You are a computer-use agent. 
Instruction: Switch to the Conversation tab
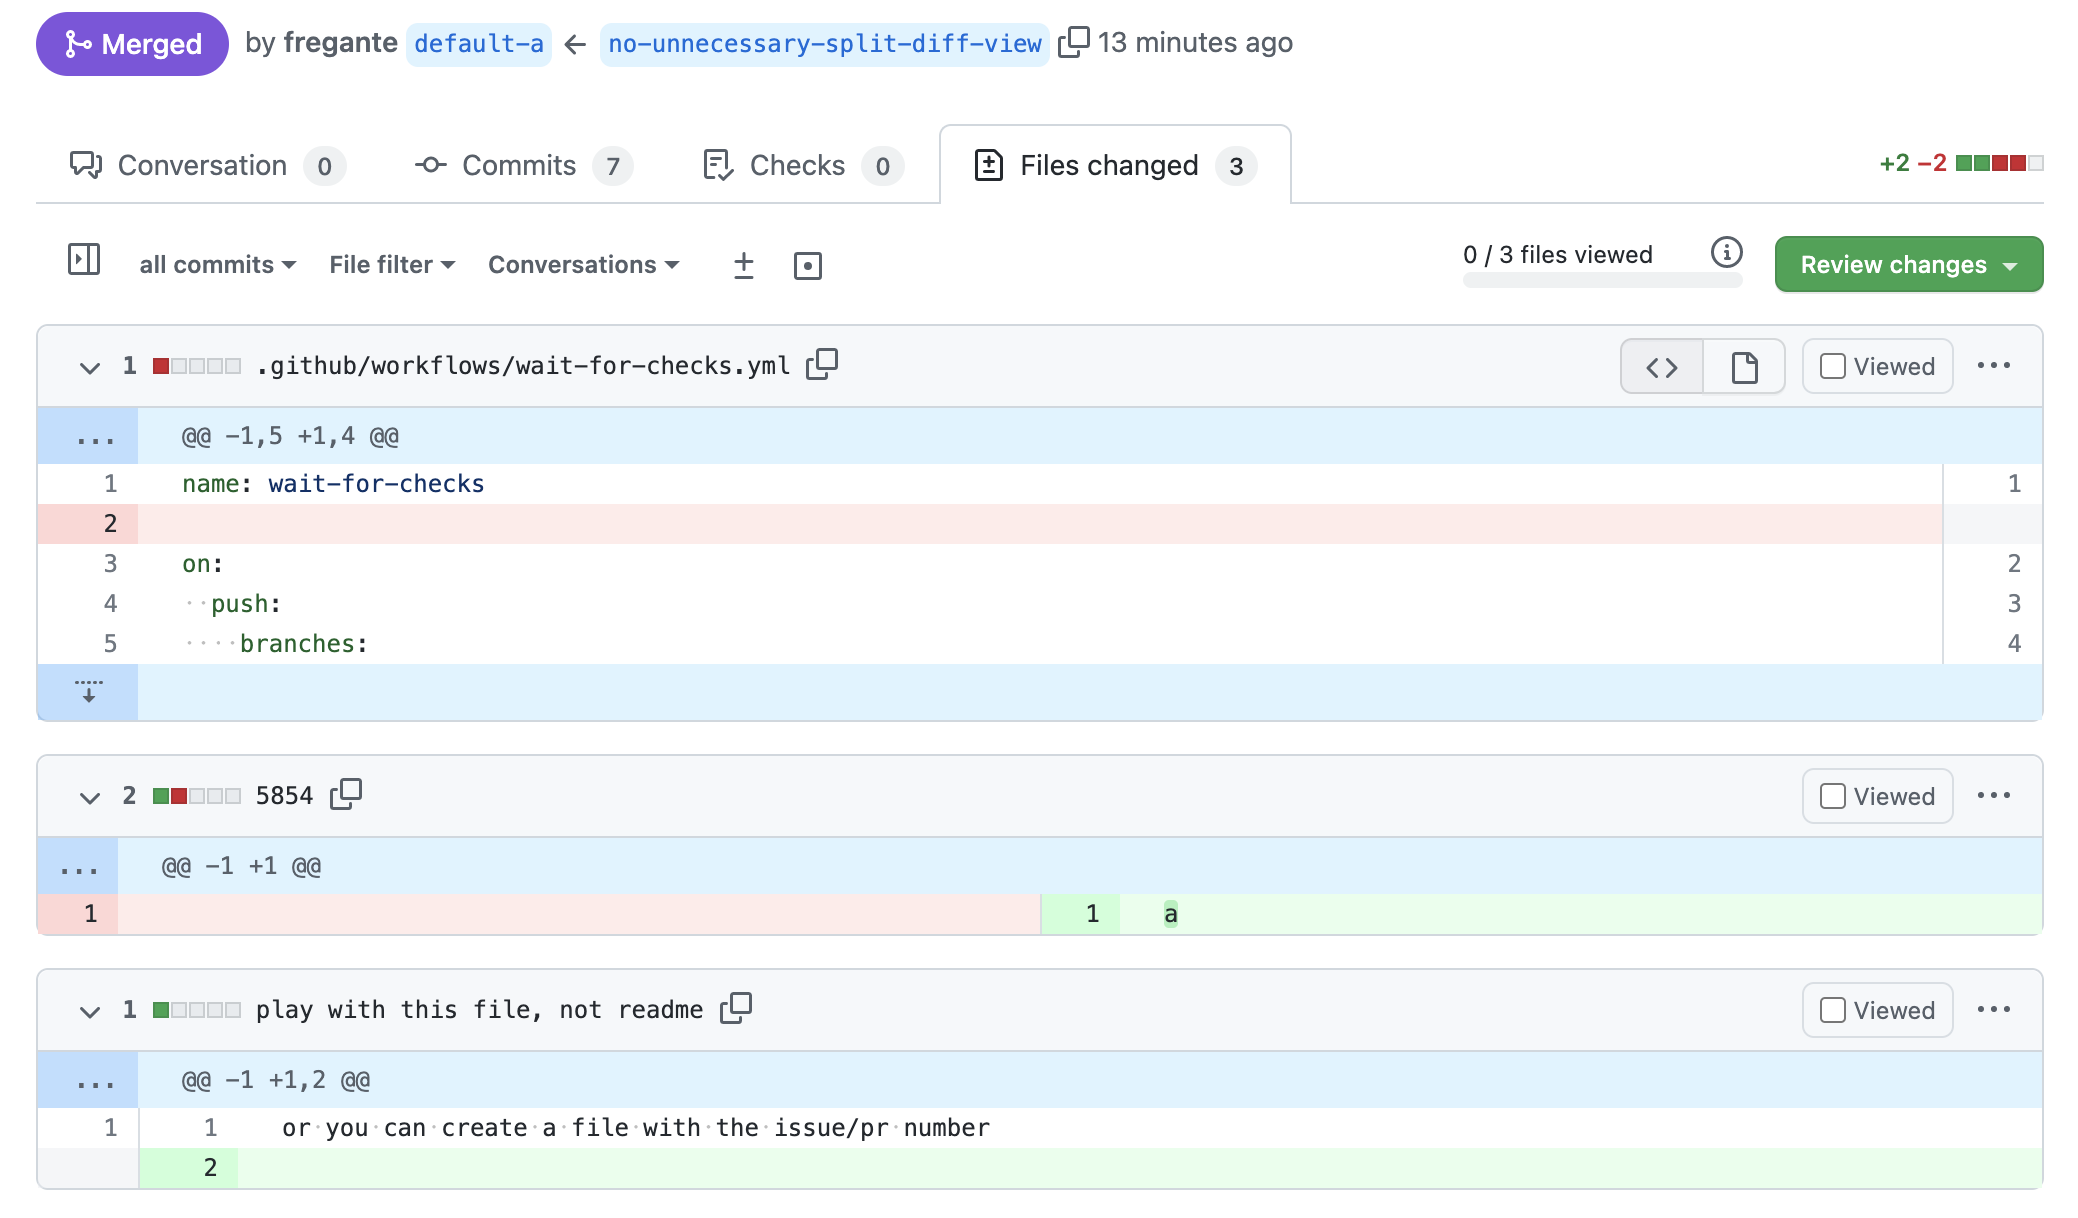[201, 165]
